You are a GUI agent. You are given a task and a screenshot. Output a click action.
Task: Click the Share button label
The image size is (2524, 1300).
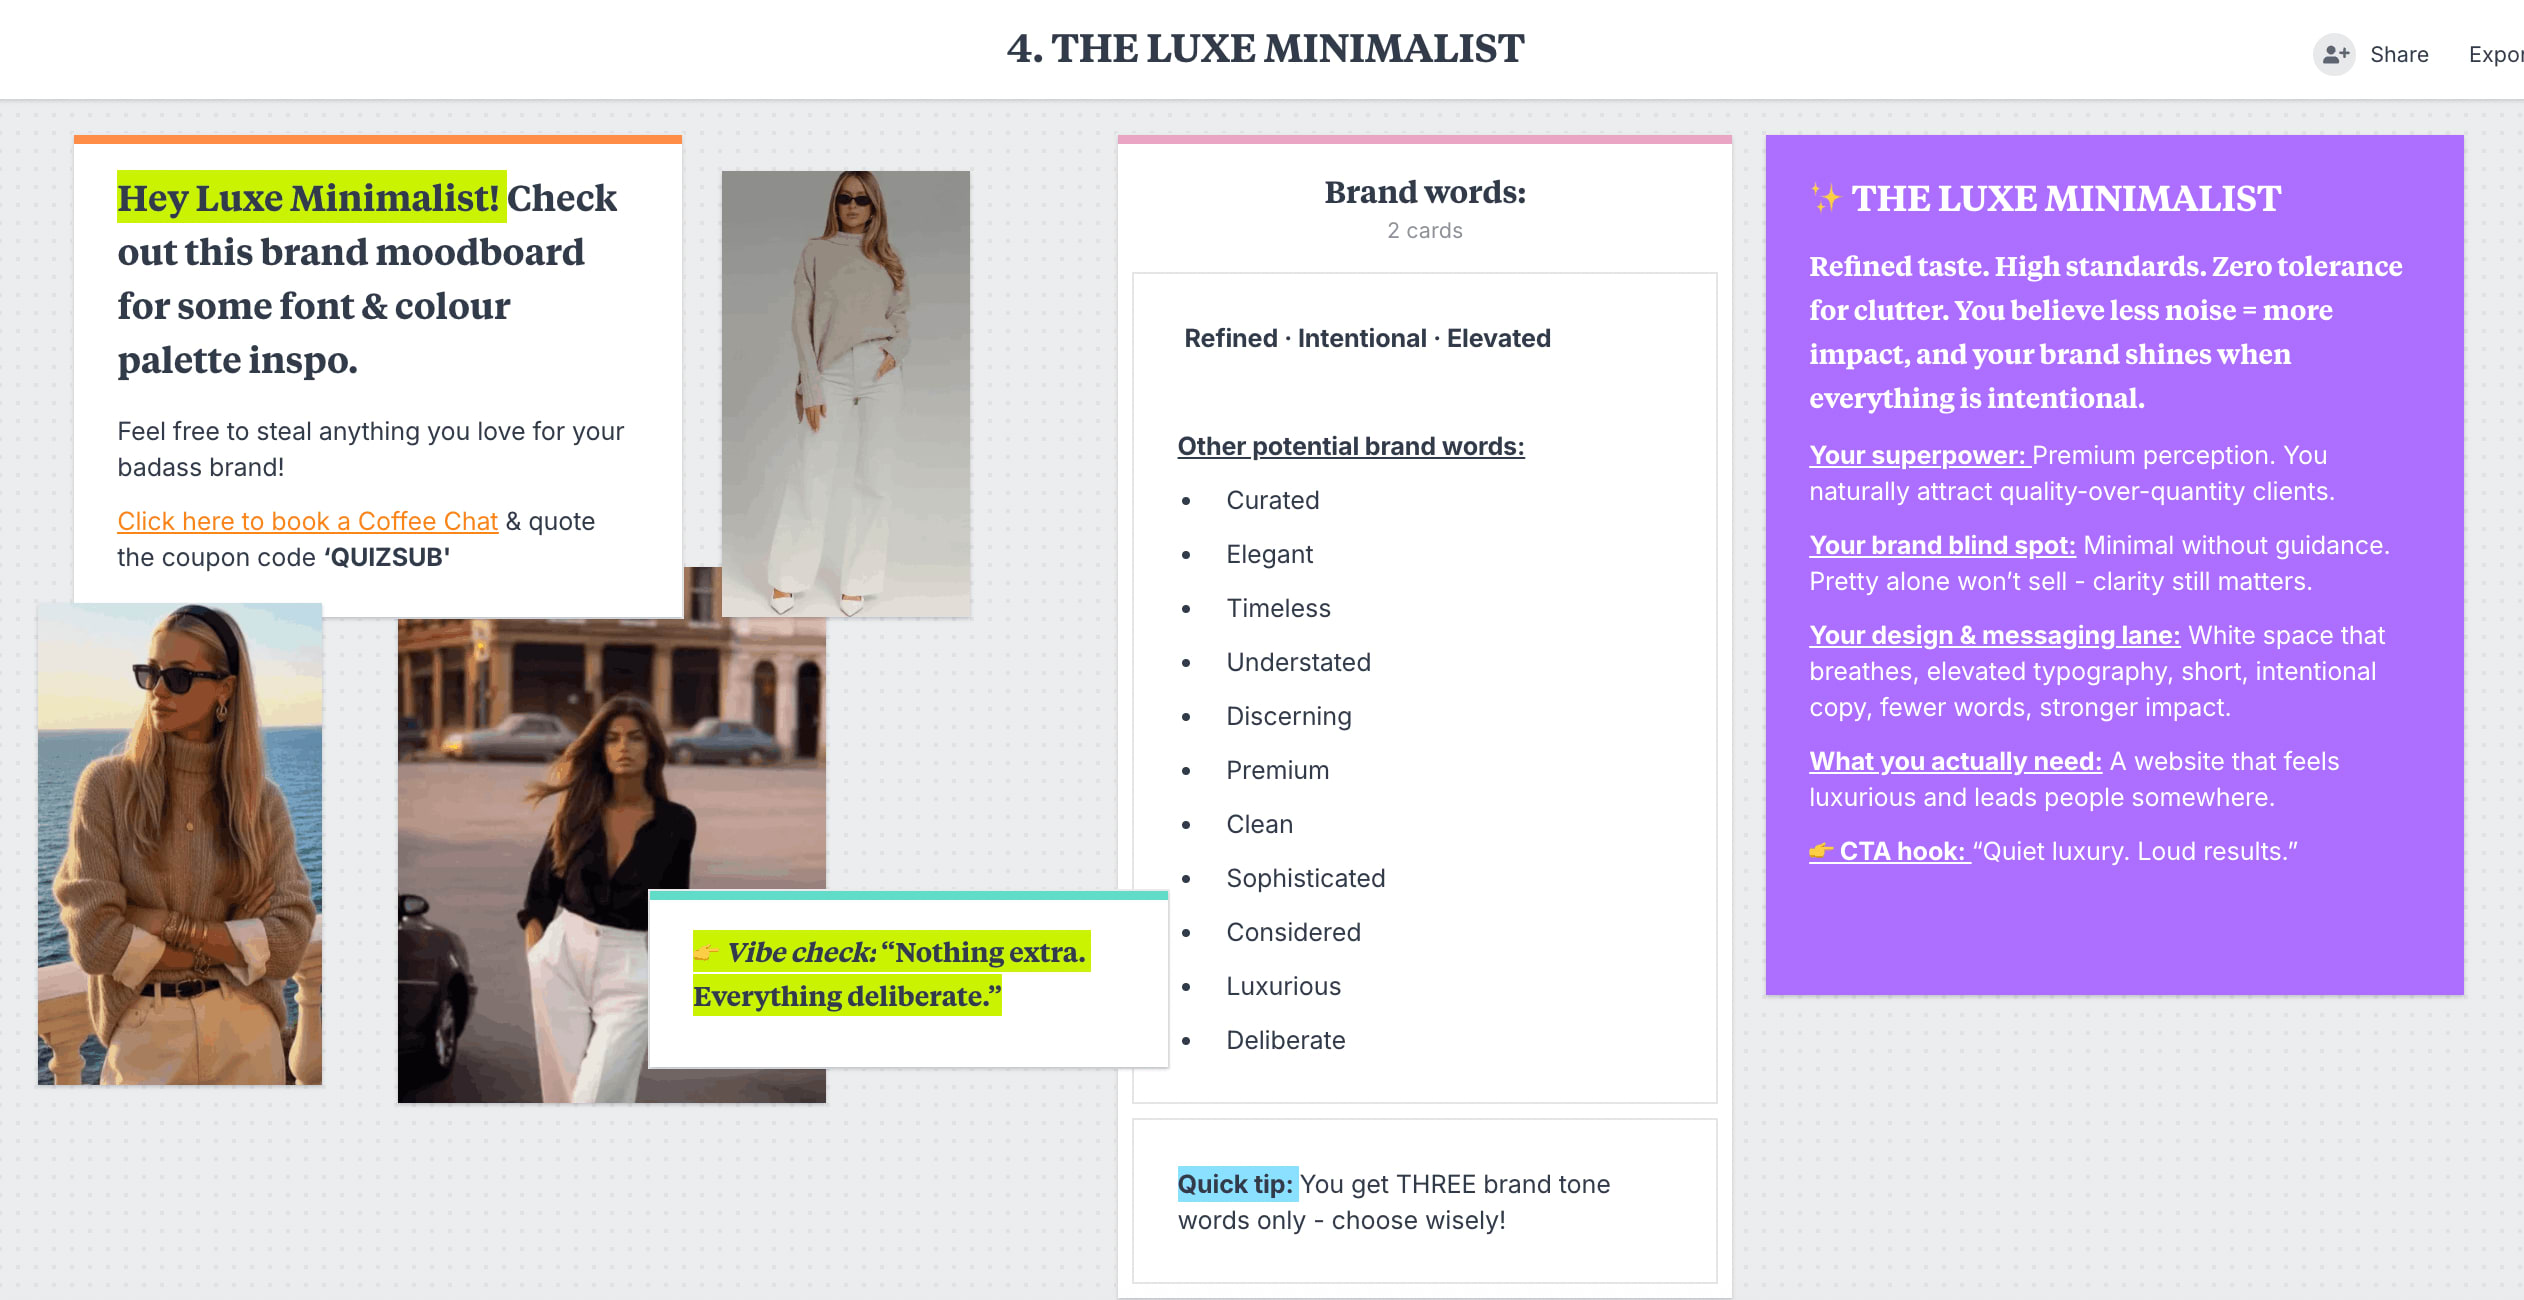click(x=2398, y=54)
